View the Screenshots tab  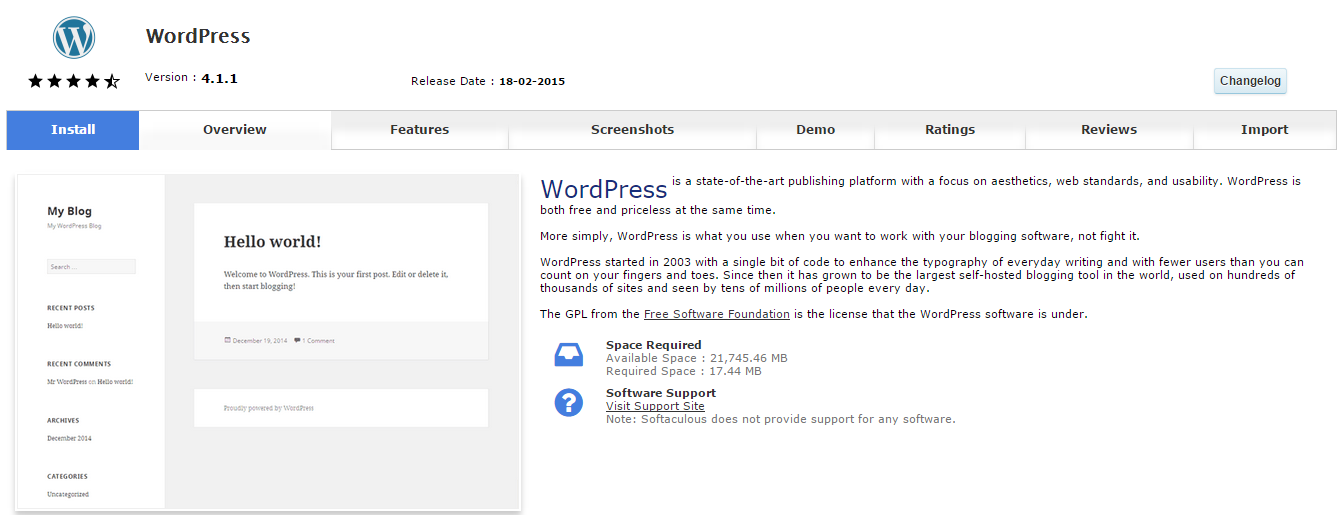pyautogui.click(x=632, y=130)
